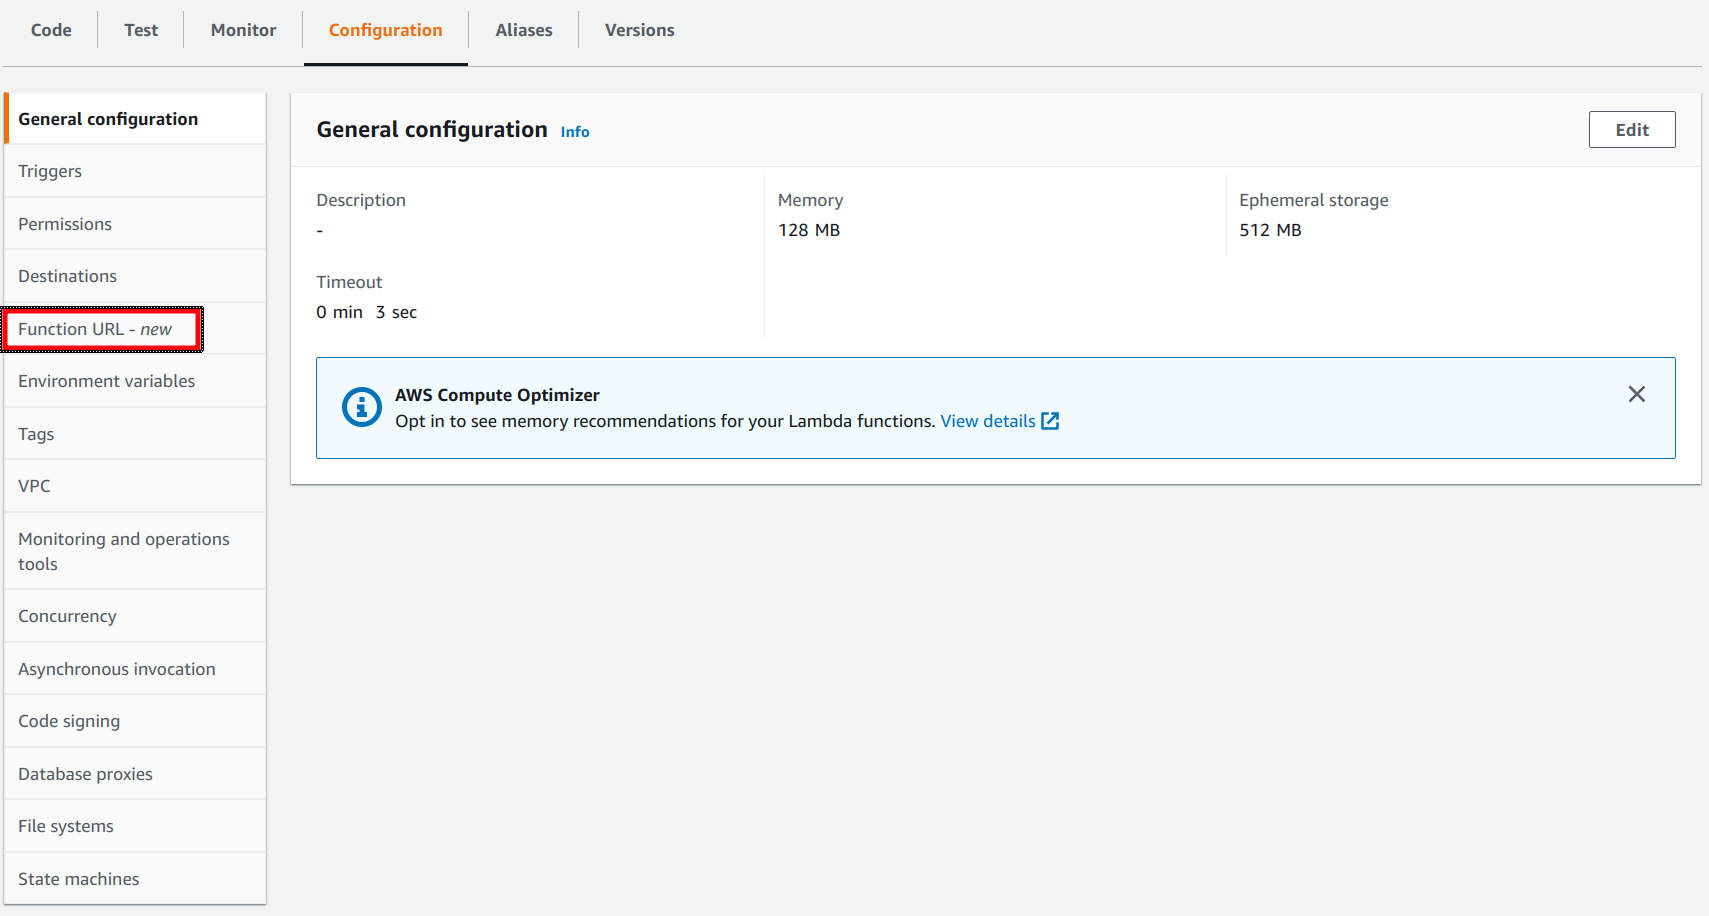This screenshot has height=916, width=1709.
Task: Open Destinations settings
Action: pyautogui.click(x=66, y=275)
